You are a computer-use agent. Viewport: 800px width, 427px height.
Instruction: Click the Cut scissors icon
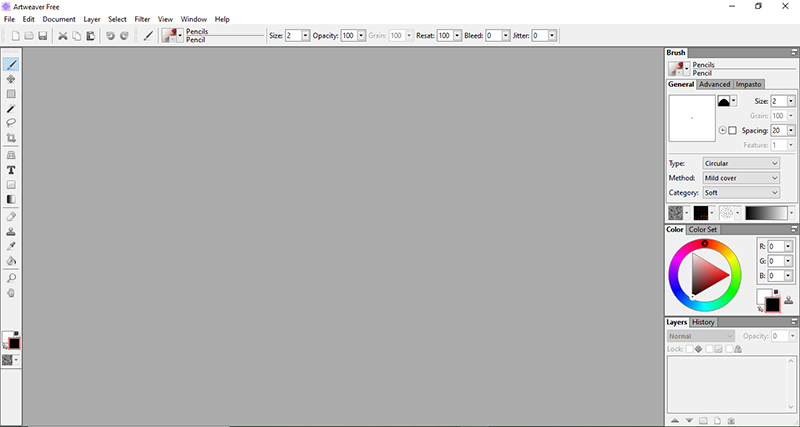[63, 35]
